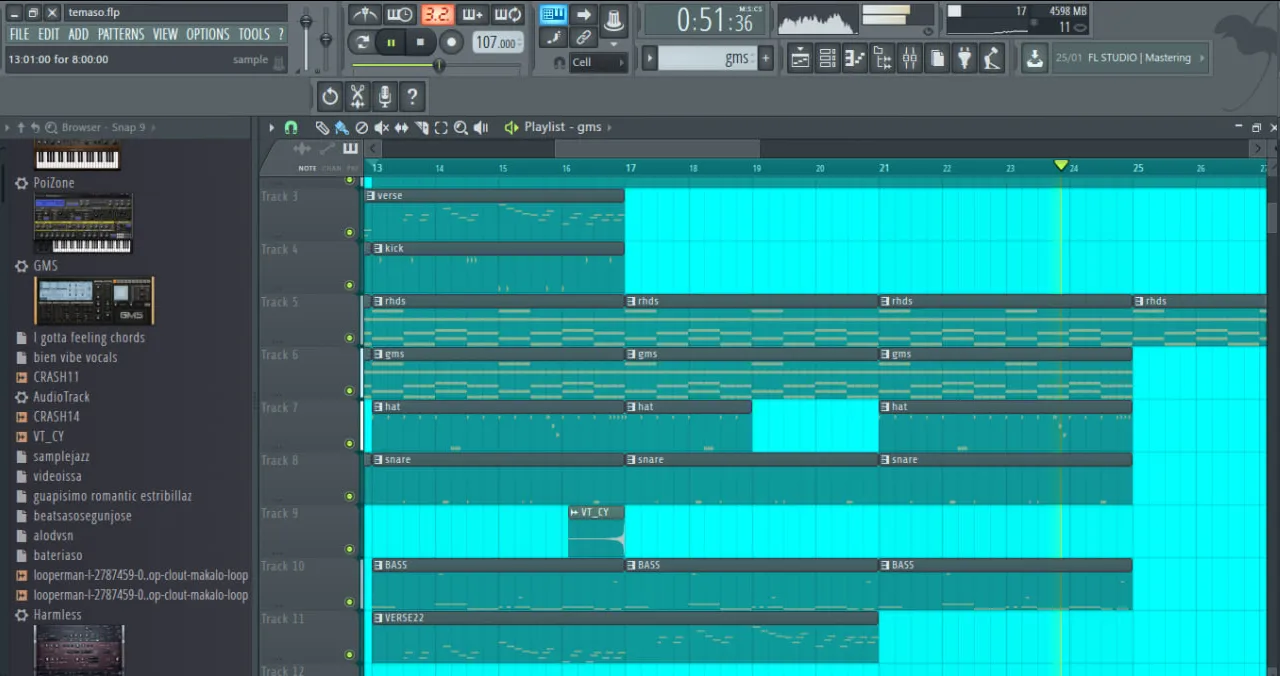Select the pencil Draw tool
Image resolution: width=1280 pixels, height=676 pixels.
point(322,127)
